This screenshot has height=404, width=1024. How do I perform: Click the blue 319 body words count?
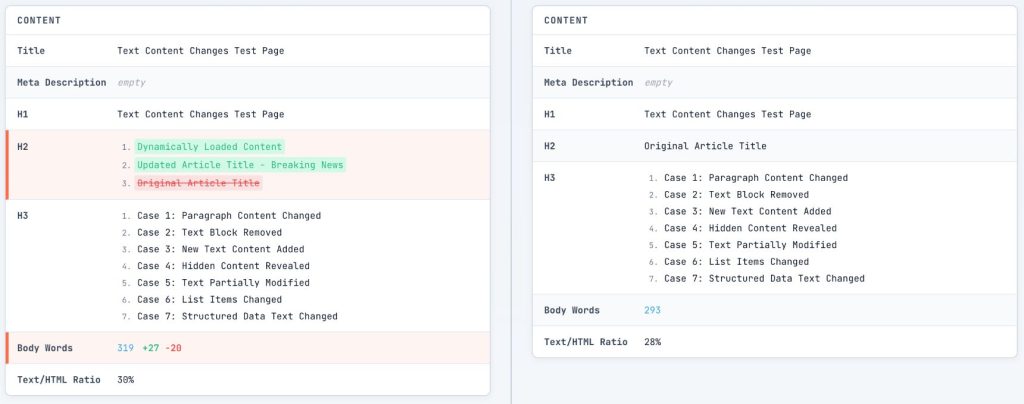126,348
